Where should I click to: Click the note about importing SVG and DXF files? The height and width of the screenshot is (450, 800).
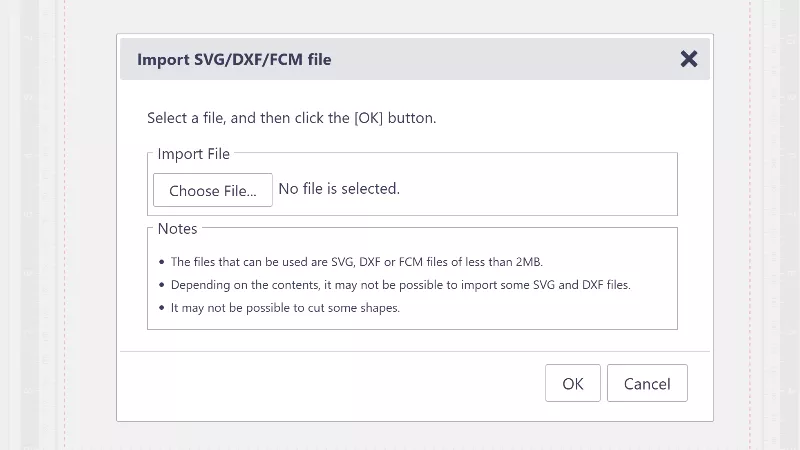point(400,285)
